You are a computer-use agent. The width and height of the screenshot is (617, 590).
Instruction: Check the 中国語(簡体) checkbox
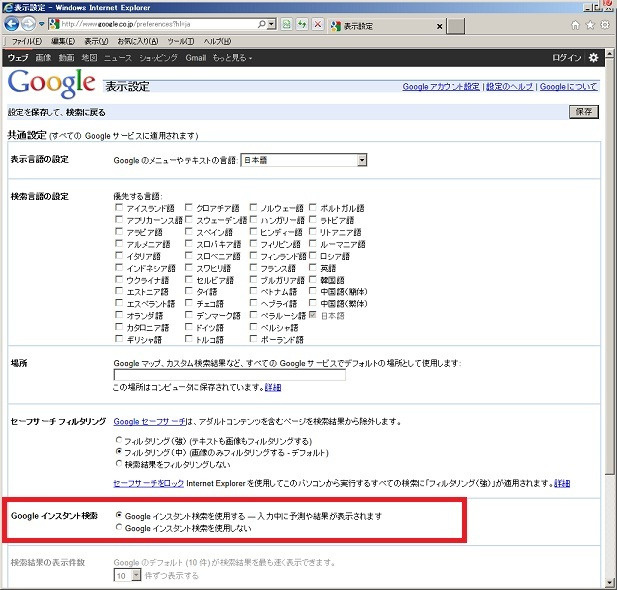pyautogui.click(x=312, y=291)
